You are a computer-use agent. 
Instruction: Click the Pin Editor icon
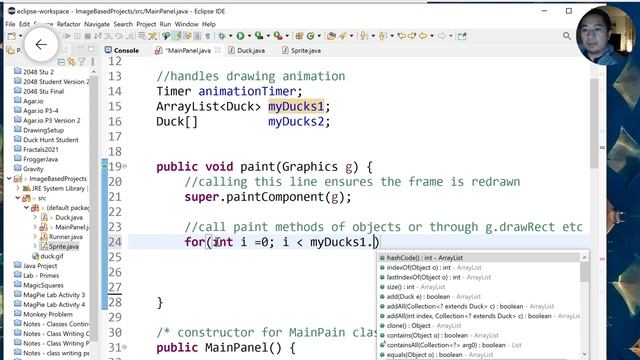[462, 36]
